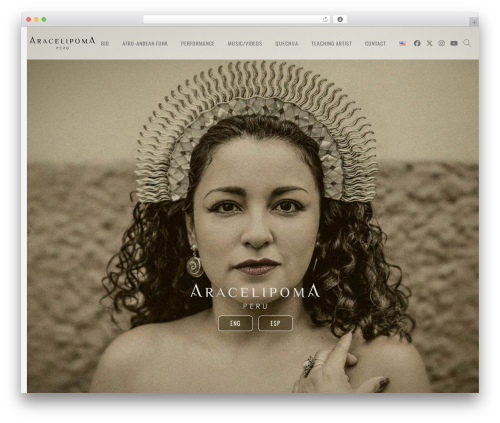Click the Aracelipoma Peru header logo

coord(62,43)
